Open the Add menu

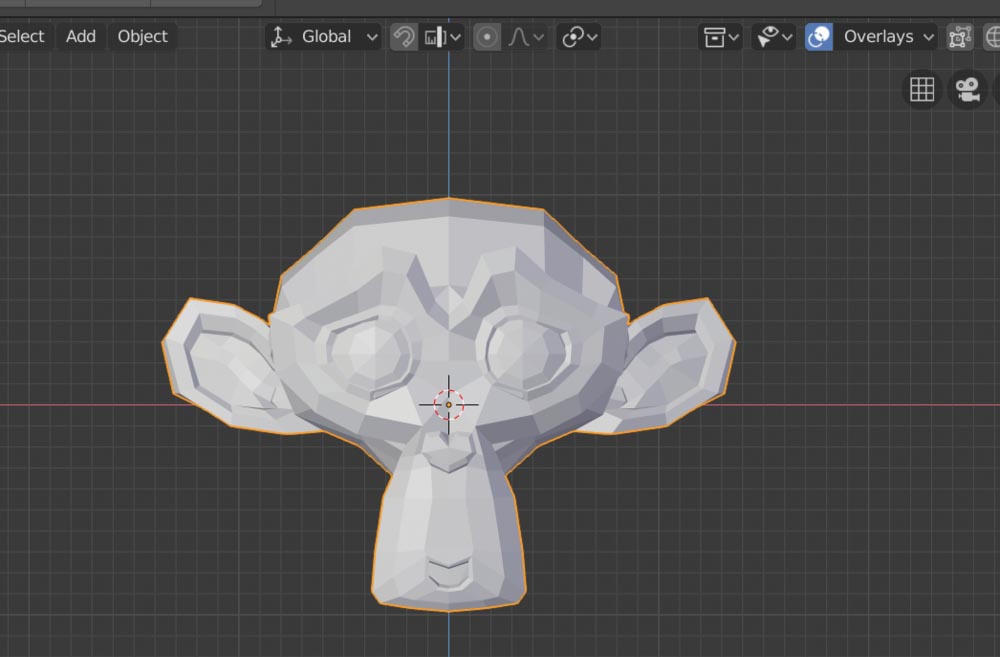coord(80,36)
